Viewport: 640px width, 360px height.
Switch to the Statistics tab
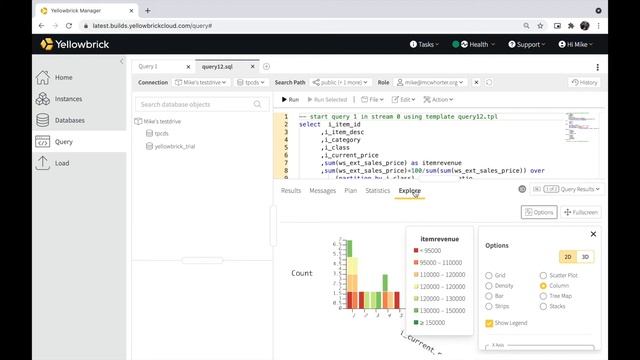[378, 191]
